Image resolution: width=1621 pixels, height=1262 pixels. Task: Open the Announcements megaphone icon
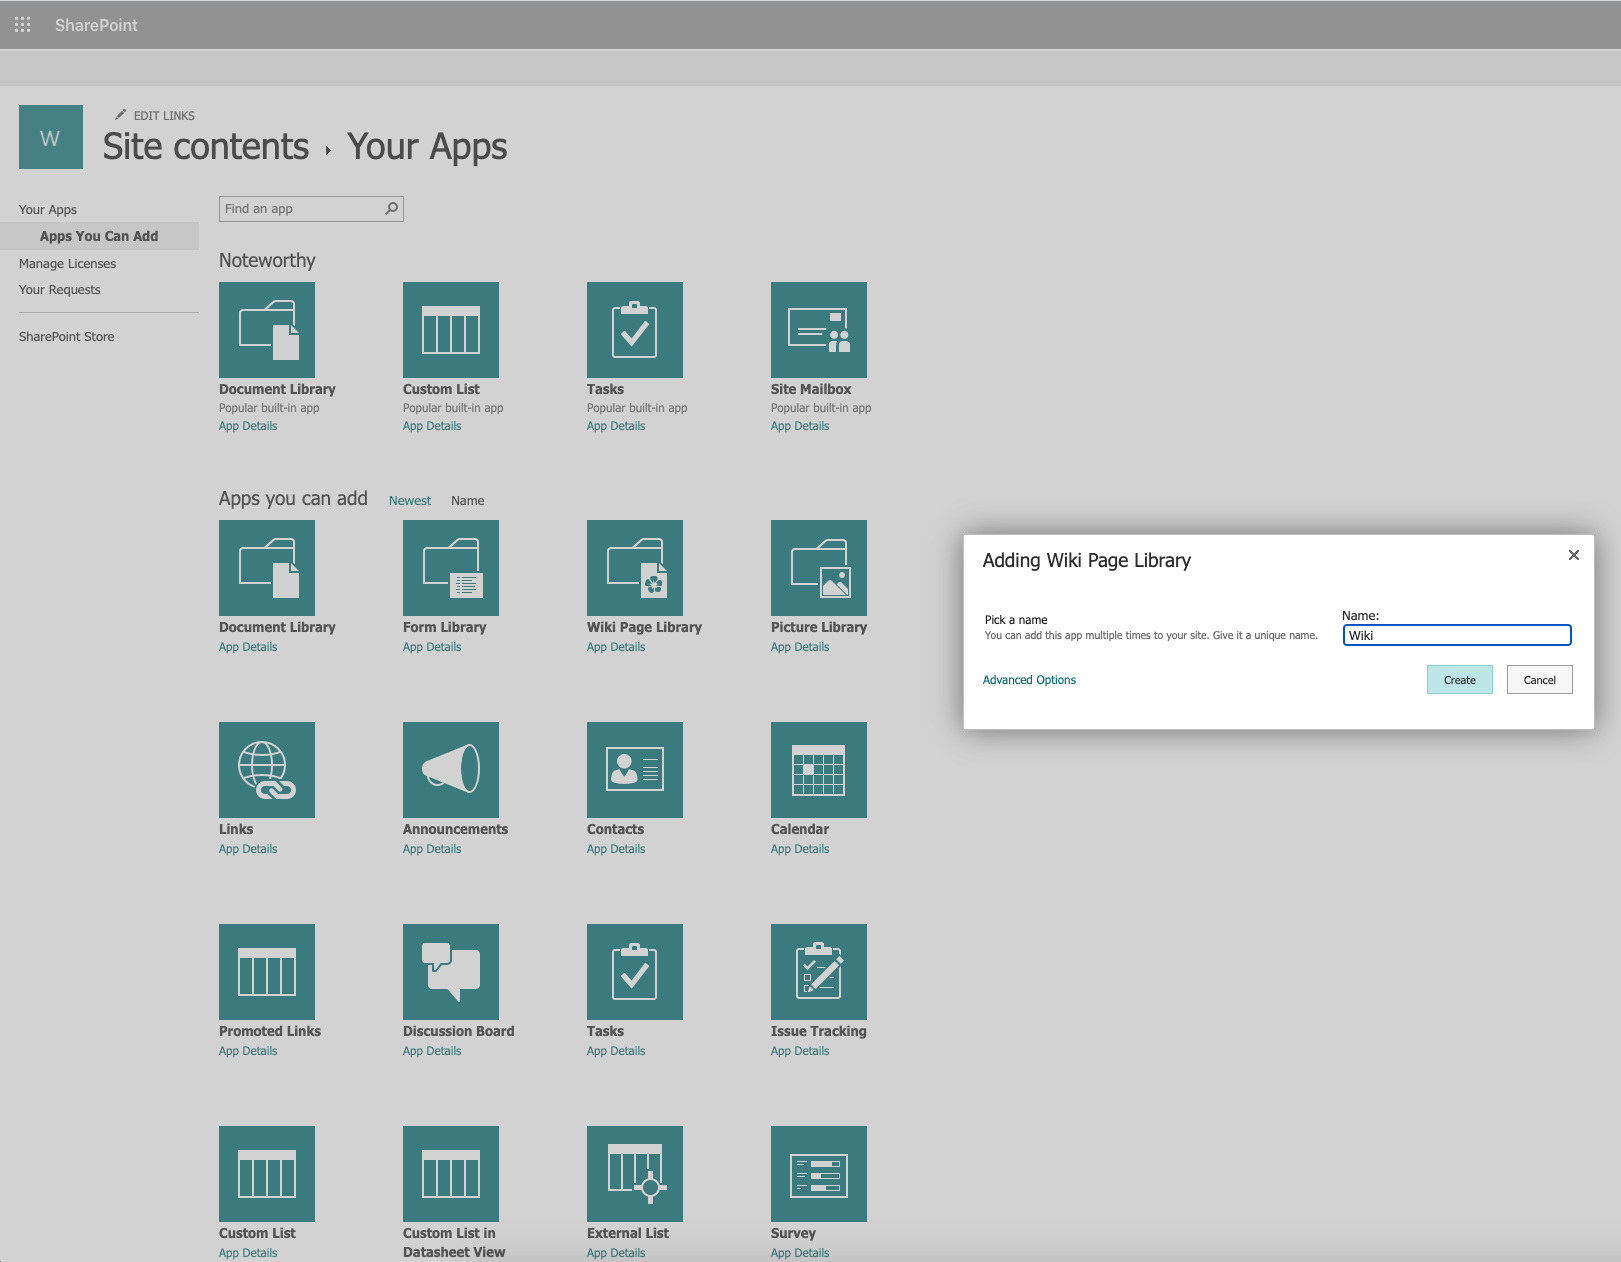(x=450, y=770)
